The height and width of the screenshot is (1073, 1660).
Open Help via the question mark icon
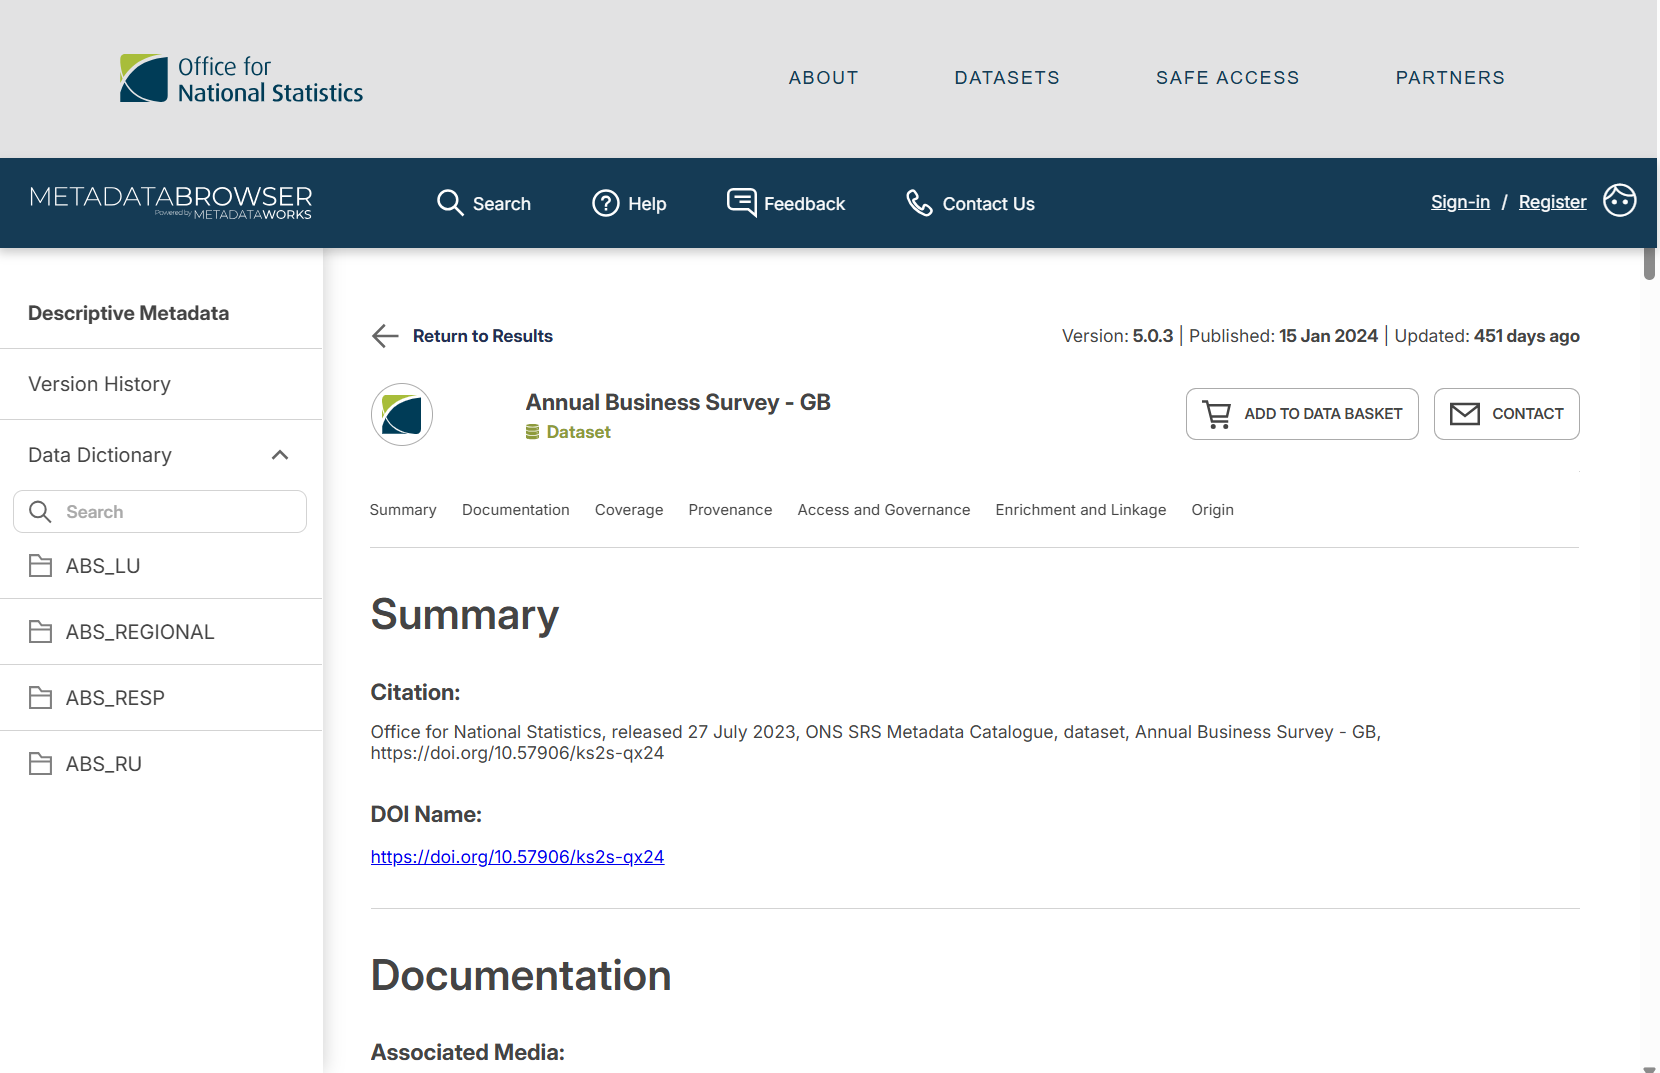605,203
